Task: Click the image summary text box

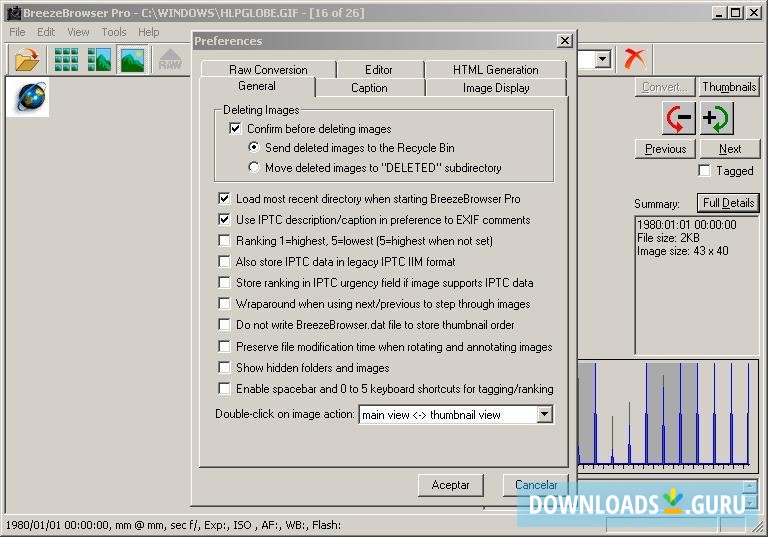Action: (696, 285)
